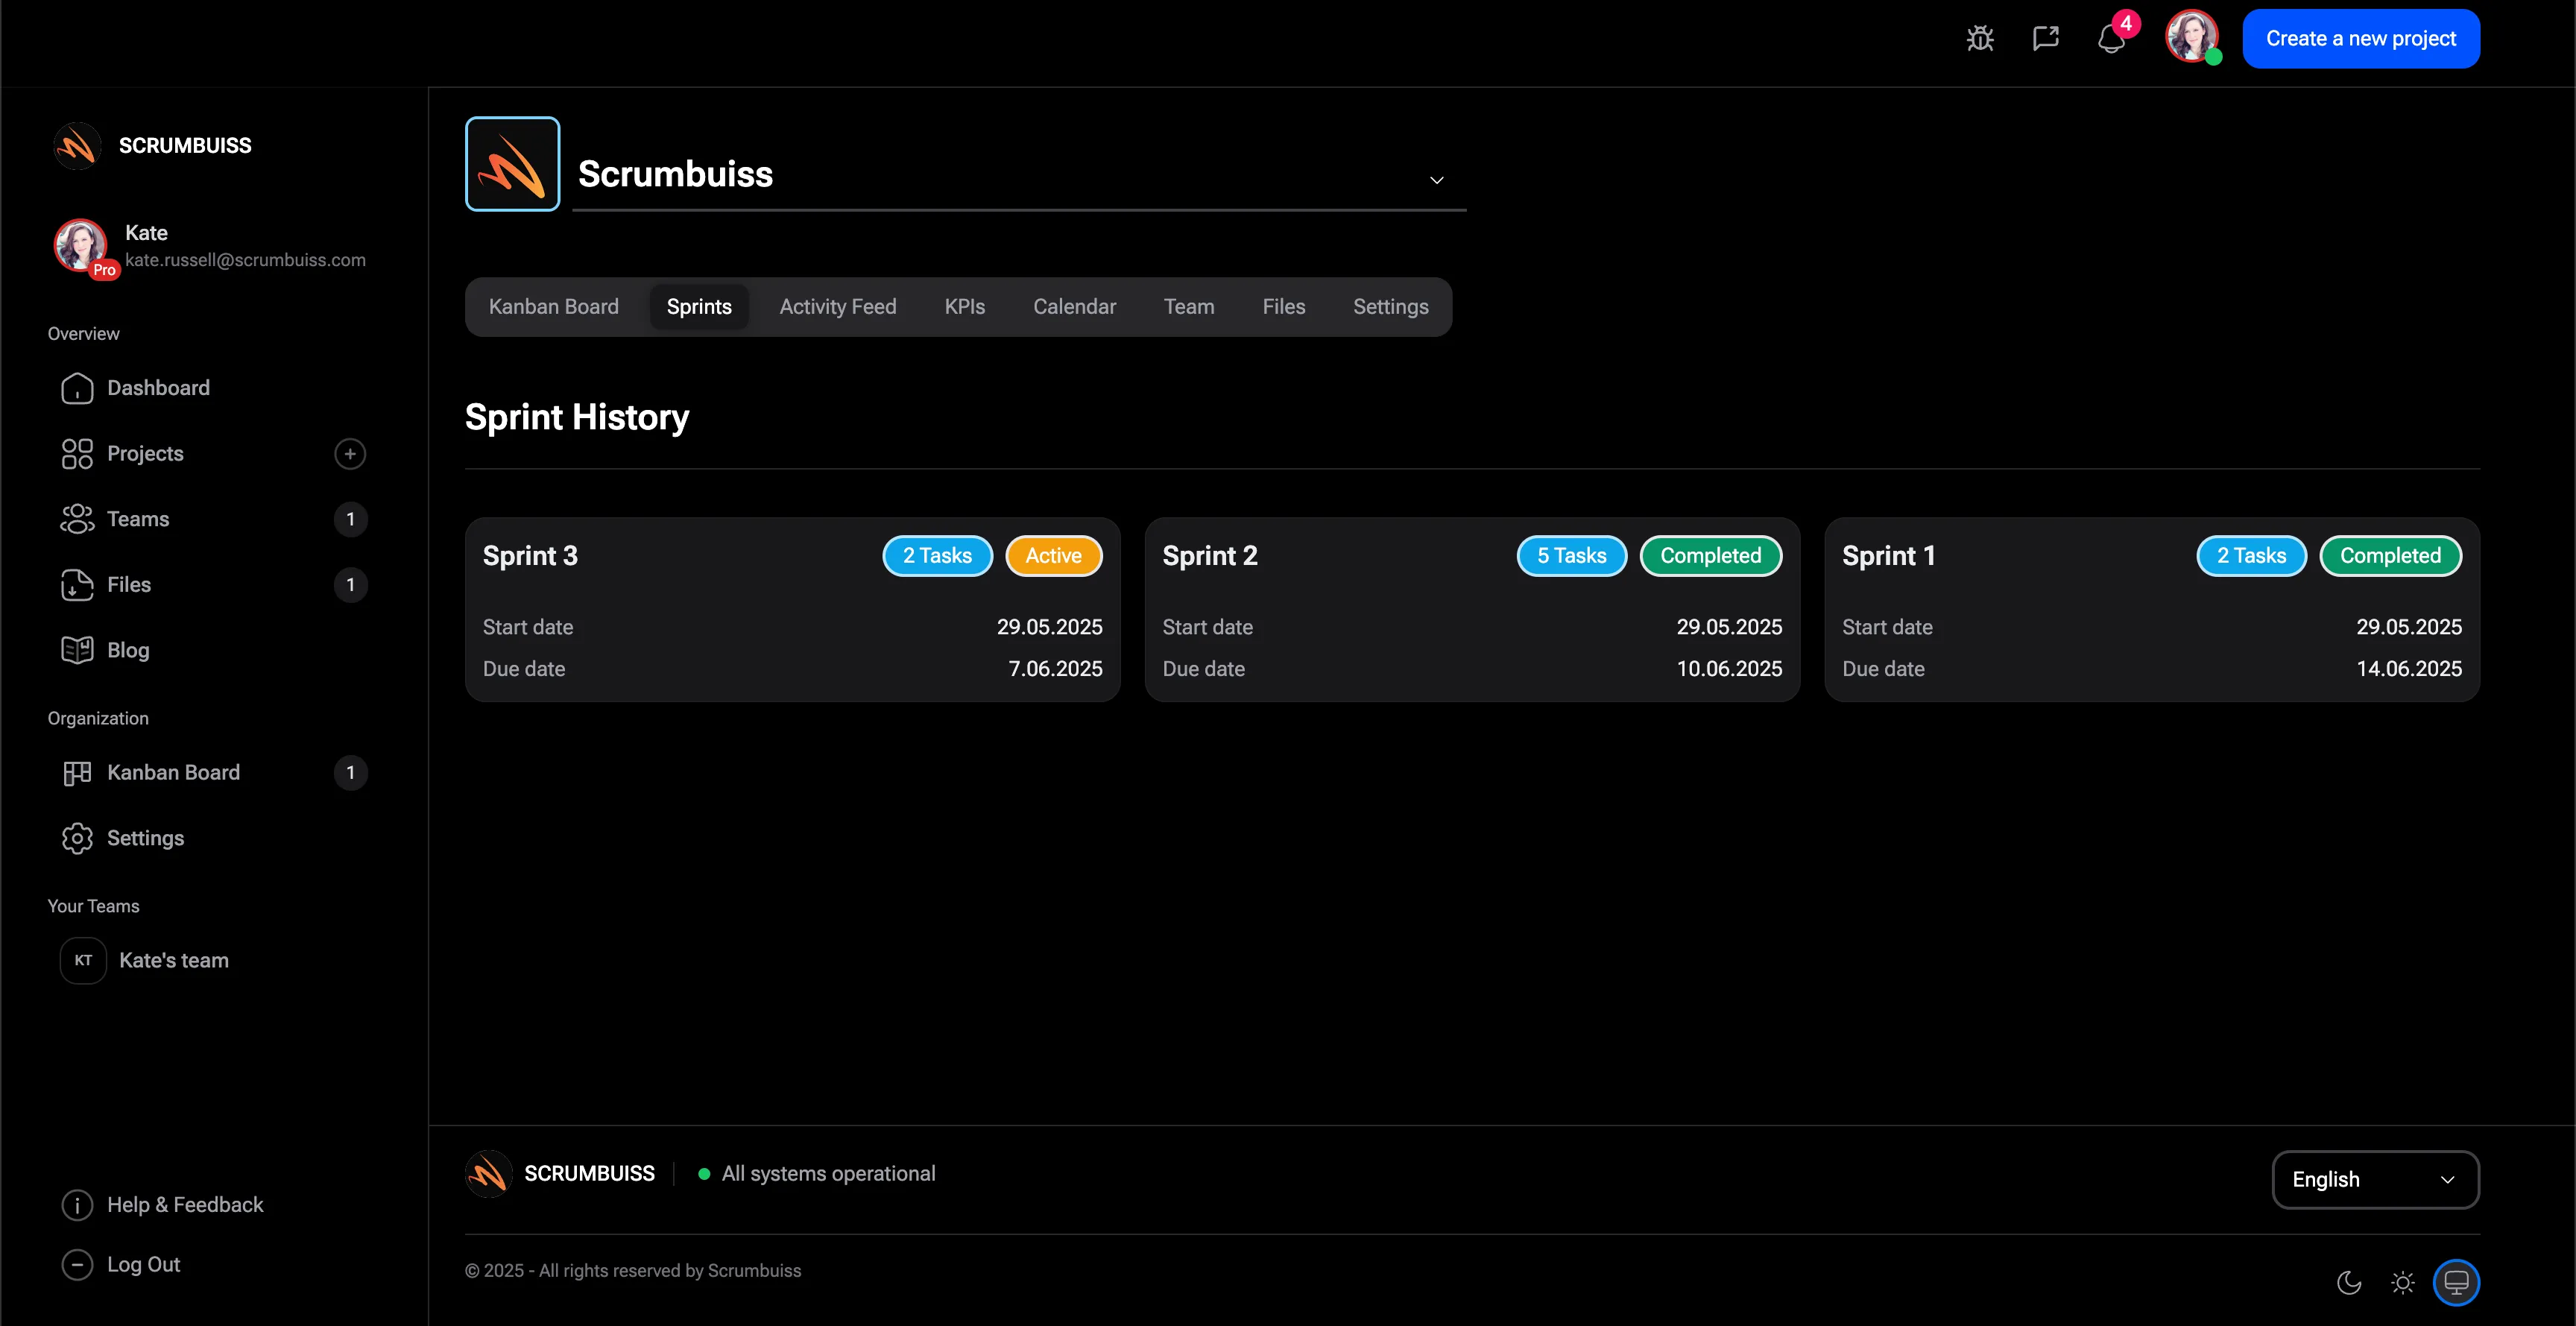Open the notifications bell
2576x1326 pixels.
(x=2110, y=39)
